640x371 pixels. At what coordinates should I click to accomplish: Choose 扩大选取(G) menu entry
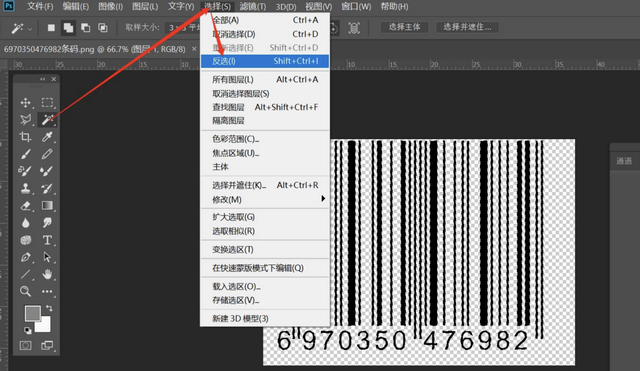(265, 217)
